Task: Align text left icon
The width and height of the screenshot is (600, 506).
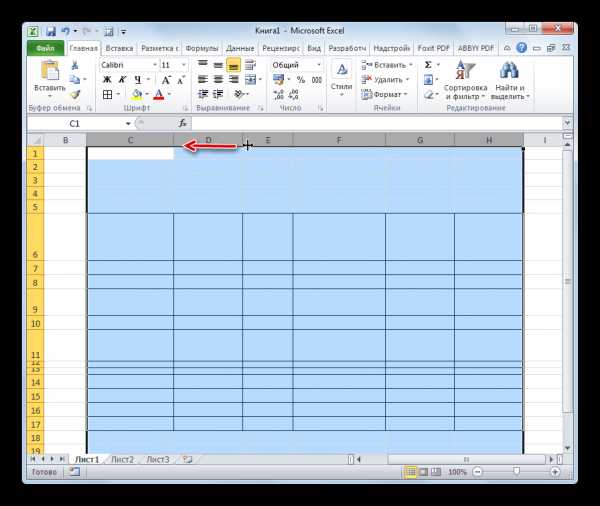Action: (x=203, y=80)
